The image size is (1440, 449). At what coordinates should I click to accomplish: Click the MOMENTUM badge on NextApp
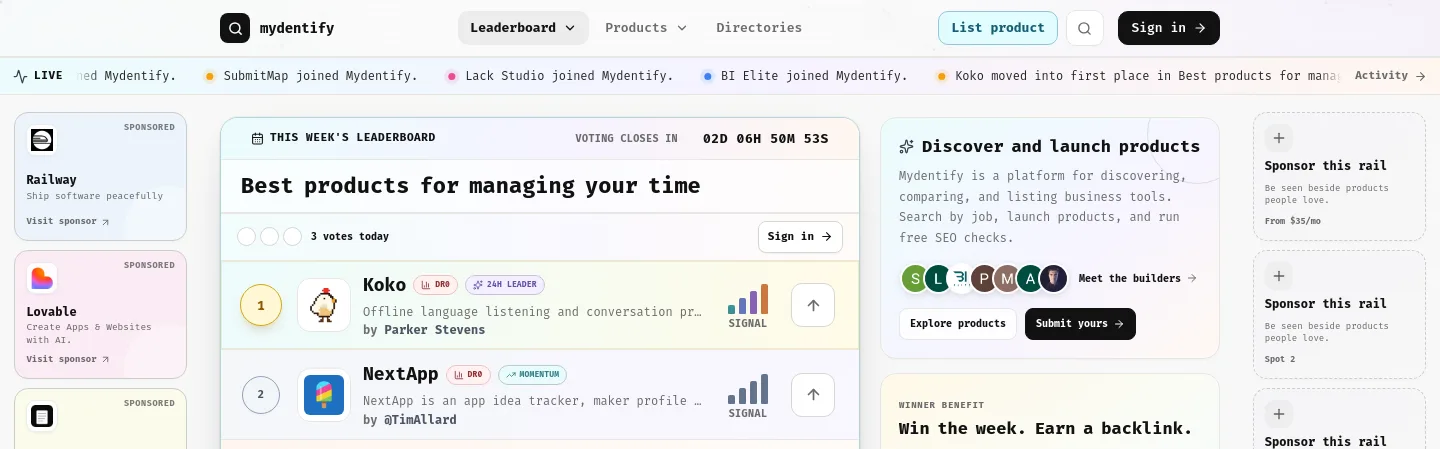point(532,375)
